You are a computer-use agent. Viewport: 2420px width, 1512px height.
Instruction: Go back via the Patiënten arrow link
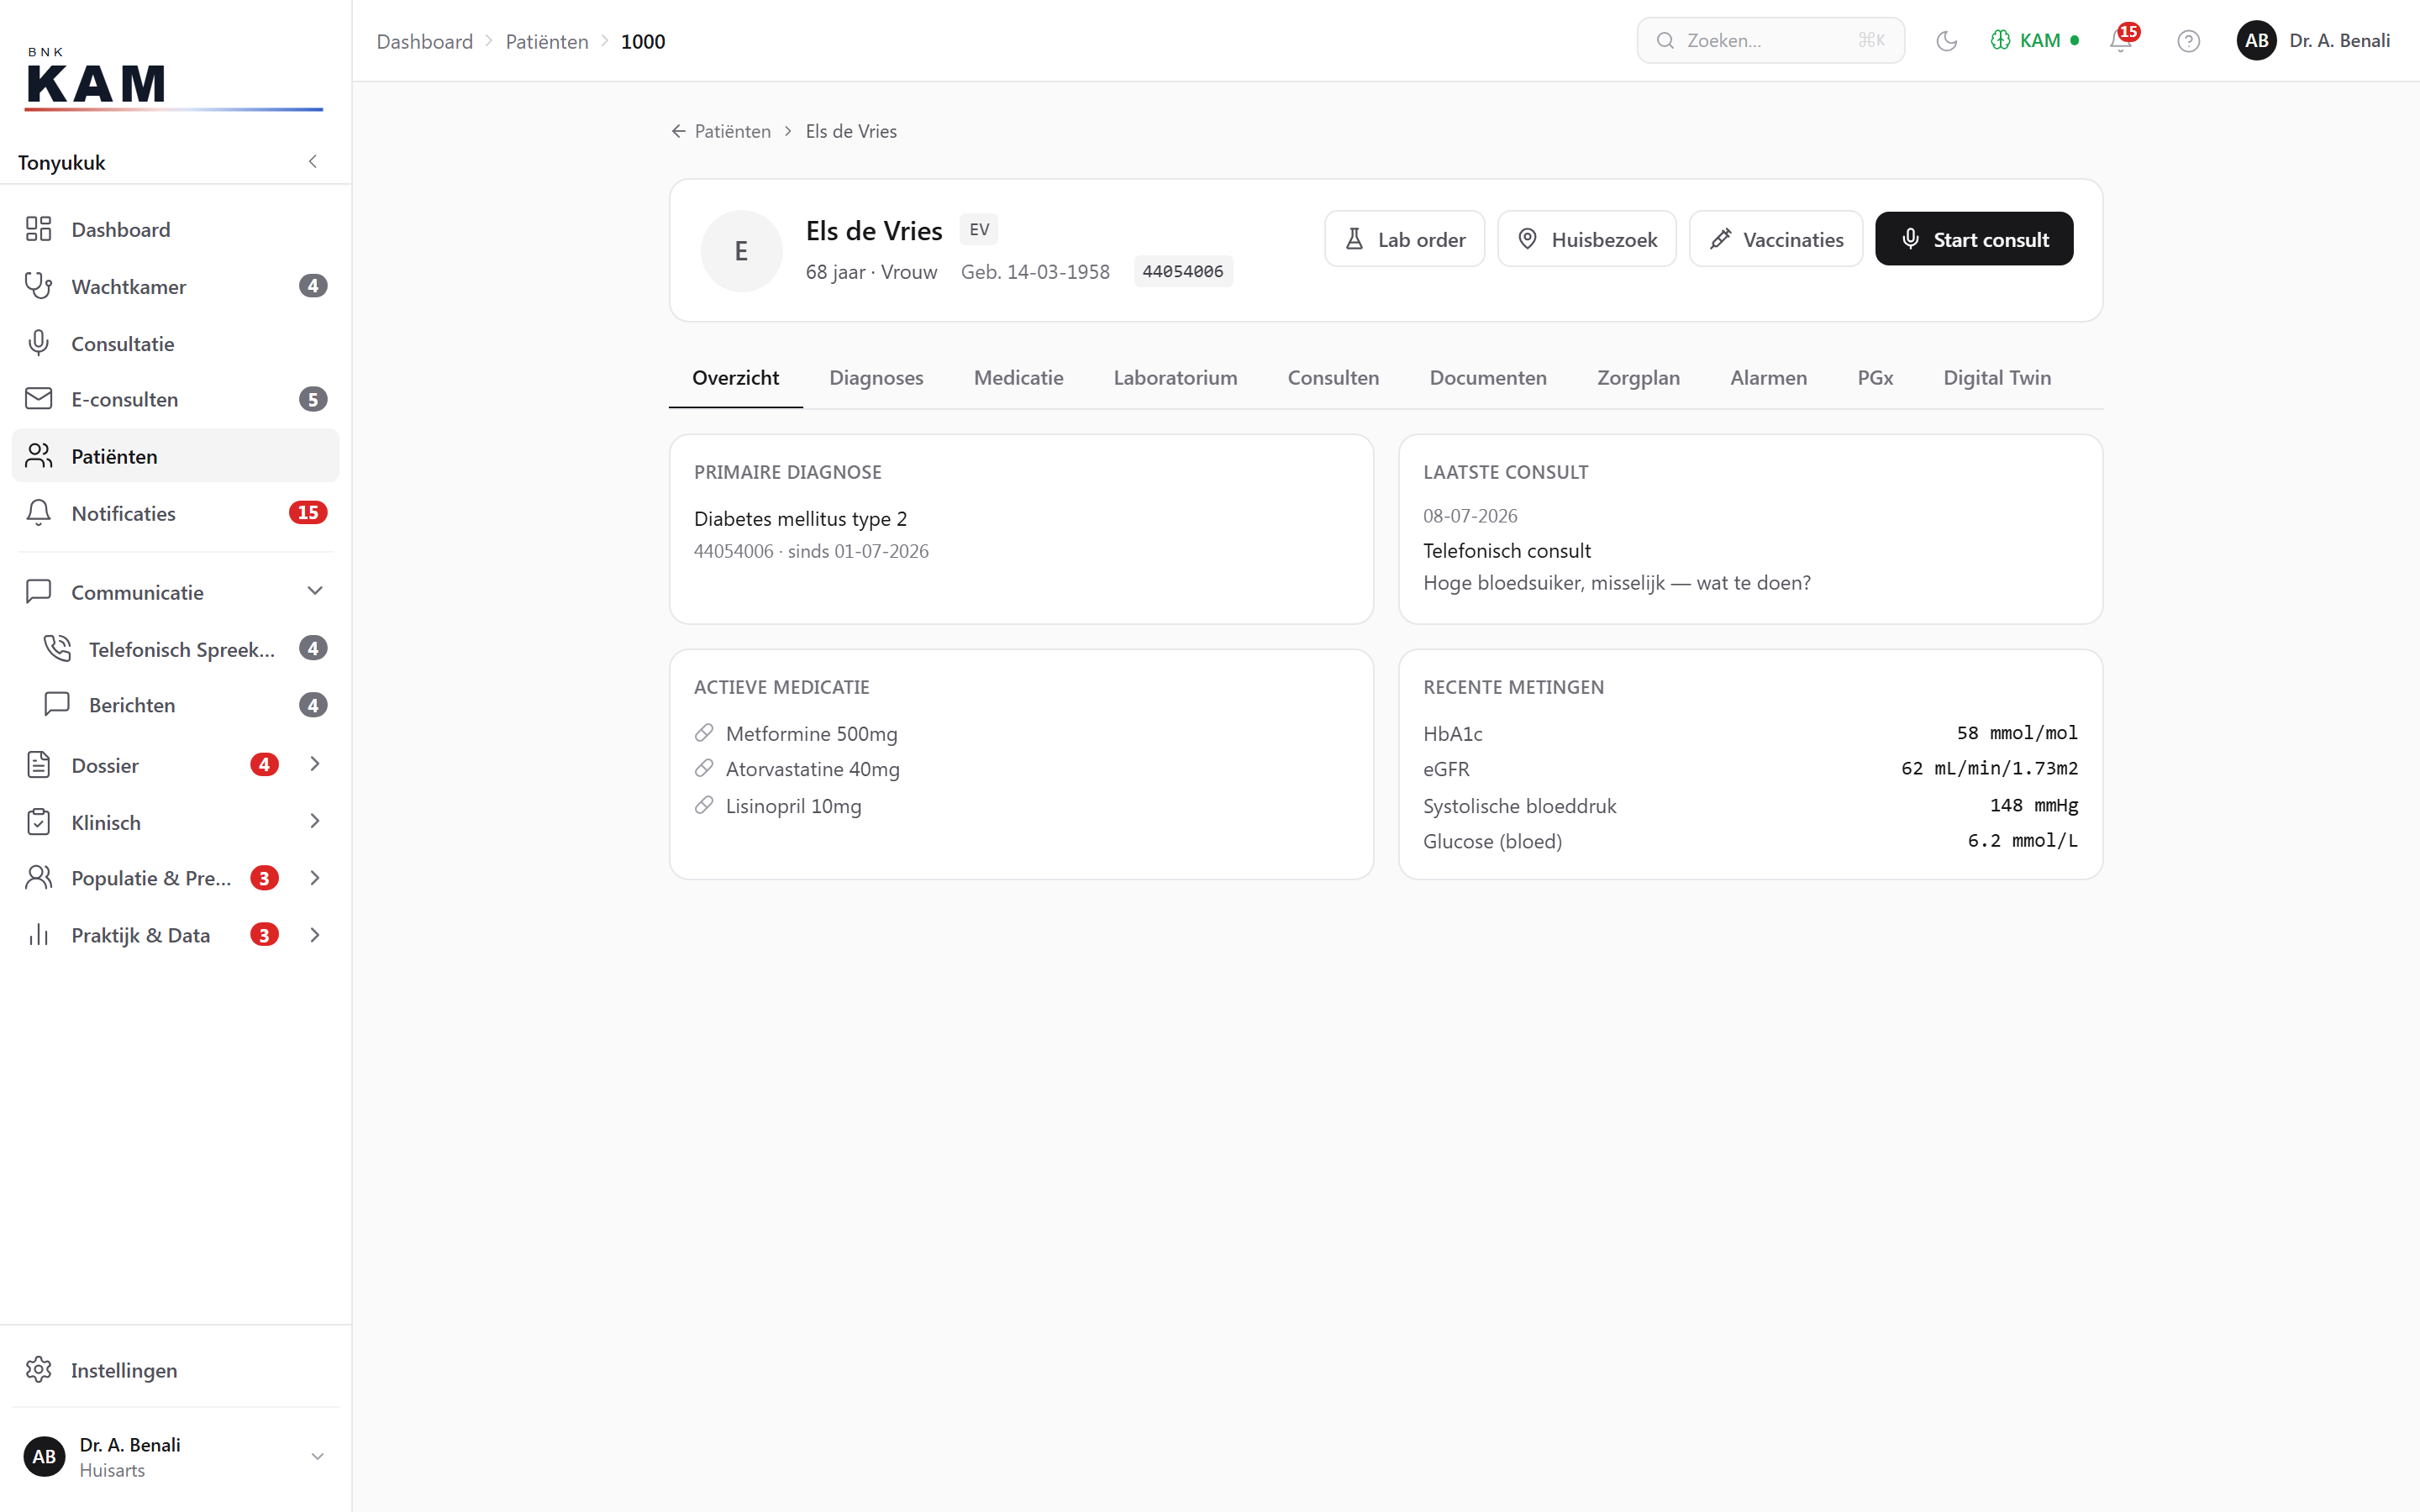tap(721, 131)
